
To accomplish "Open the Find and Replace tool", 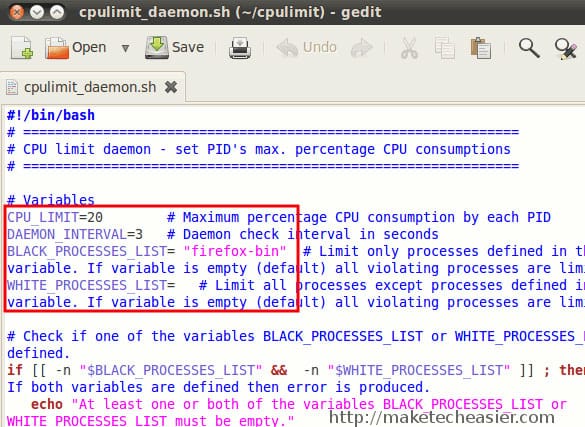I will point(566,48).
